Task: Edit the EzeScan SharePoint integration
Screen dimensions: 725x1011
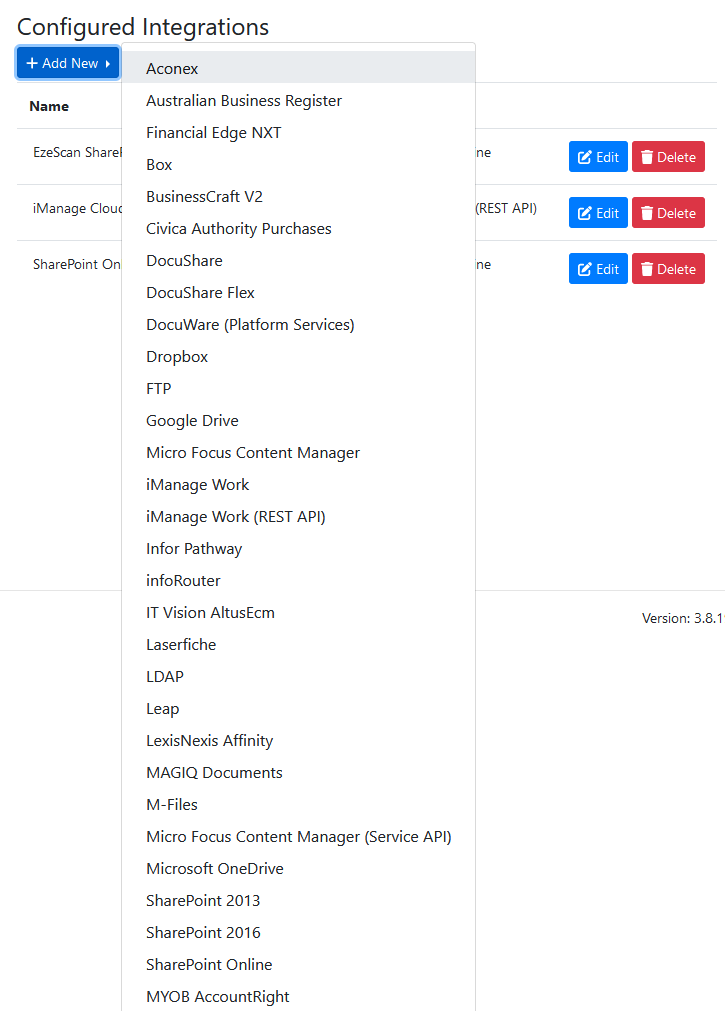Action: click(598, 157)
